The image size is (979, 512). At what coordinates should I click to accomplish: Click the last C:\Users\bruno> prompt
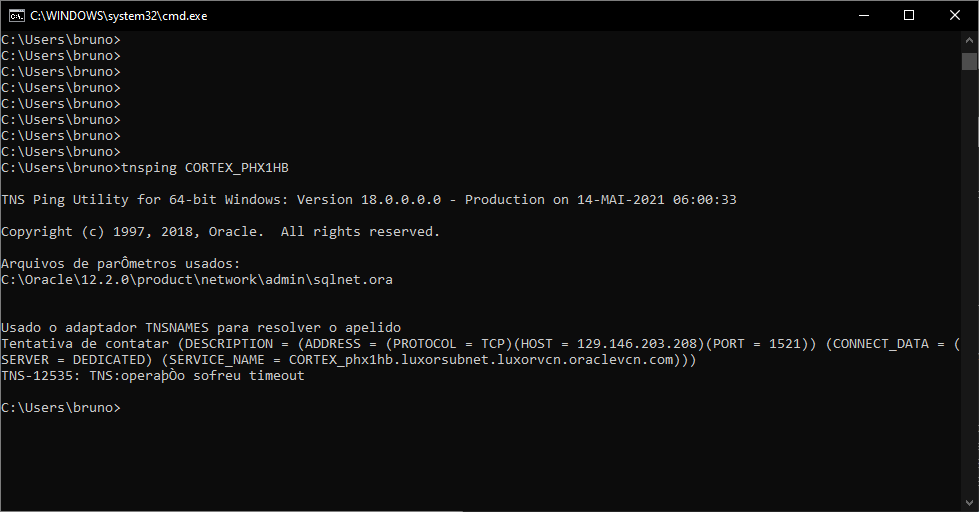click(61, 408)
